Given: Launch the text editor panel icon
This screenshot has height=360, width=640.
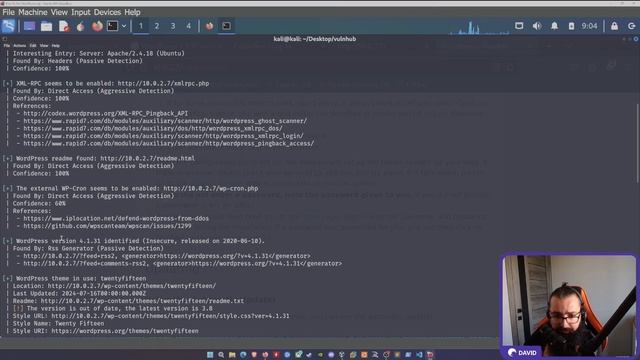Looking at the screenshot, I should click(x=64, y=26).
